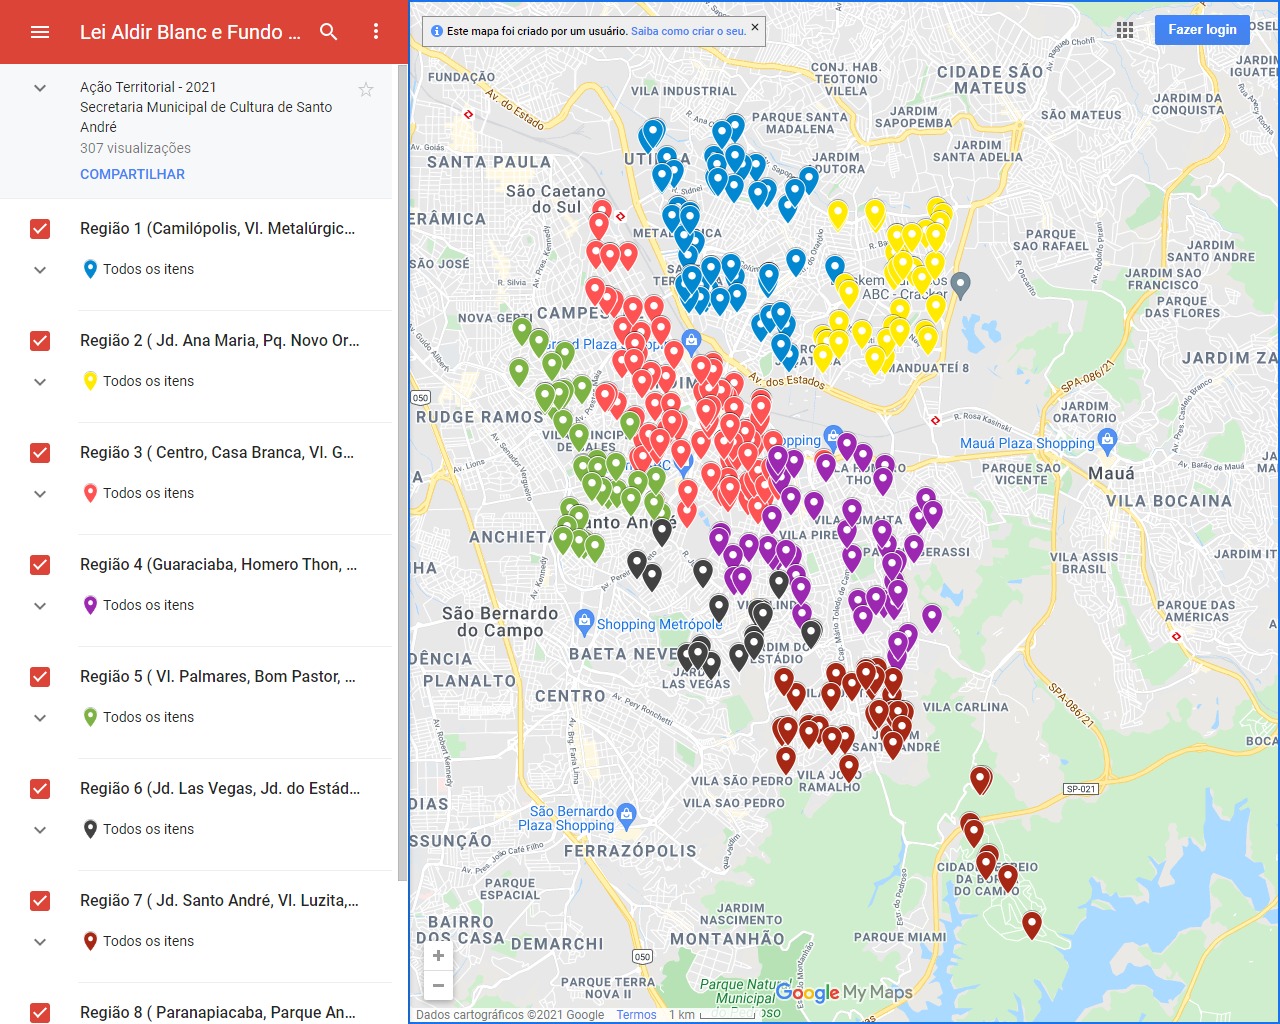Click the Lei Aldir Blanc e Fundo map title
Screen dimensions: 1280x1024
click(190, 32)
